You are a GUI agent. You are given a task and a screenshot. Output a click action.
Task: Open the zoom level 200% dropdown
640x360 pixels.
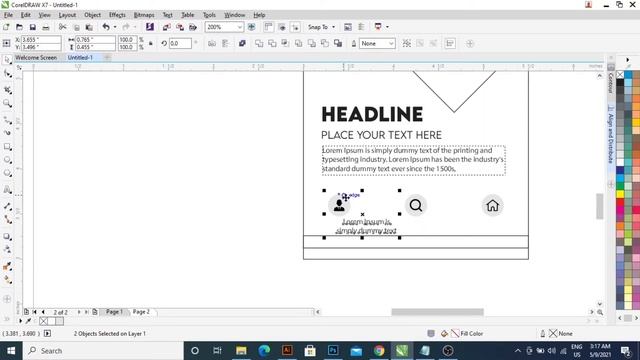240,27
